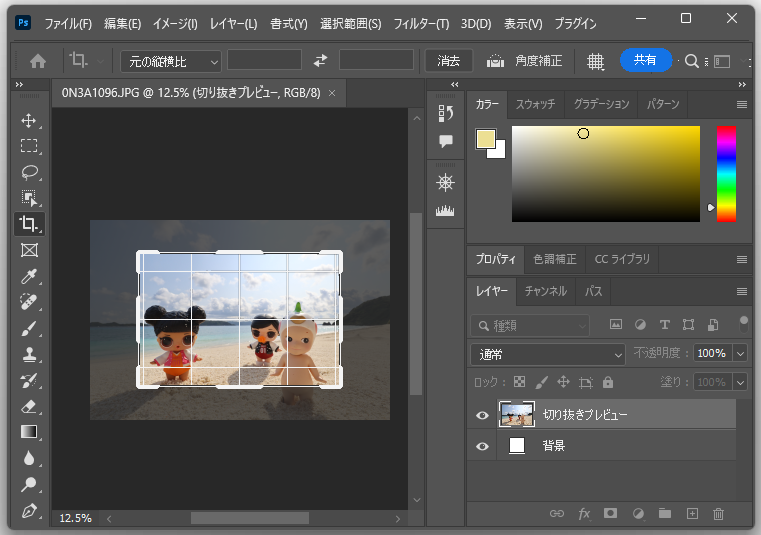Select the Object Selection tool
The width and height of the screenshot is (761, 535).
pos(29,198)
